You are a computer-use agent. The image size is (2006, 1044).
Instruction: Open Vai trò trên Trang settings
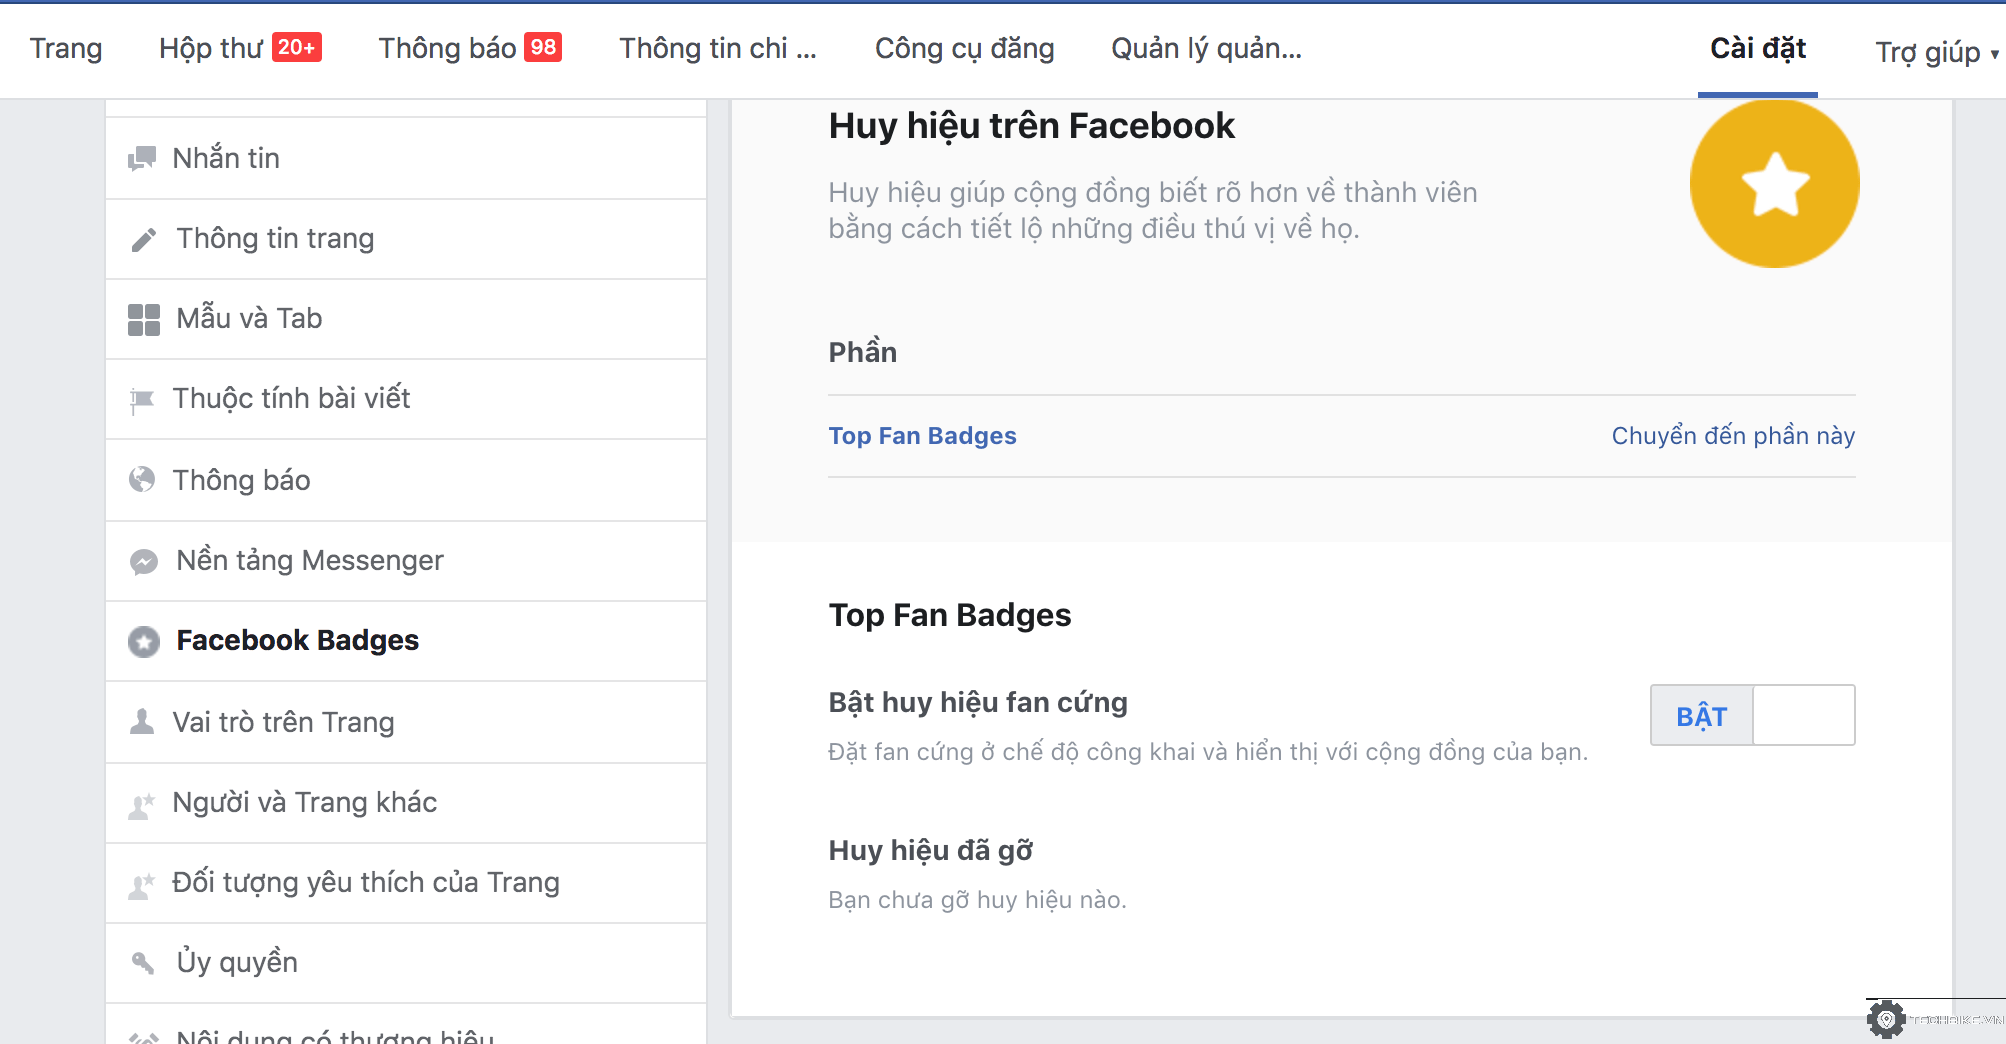coord(406,722)
